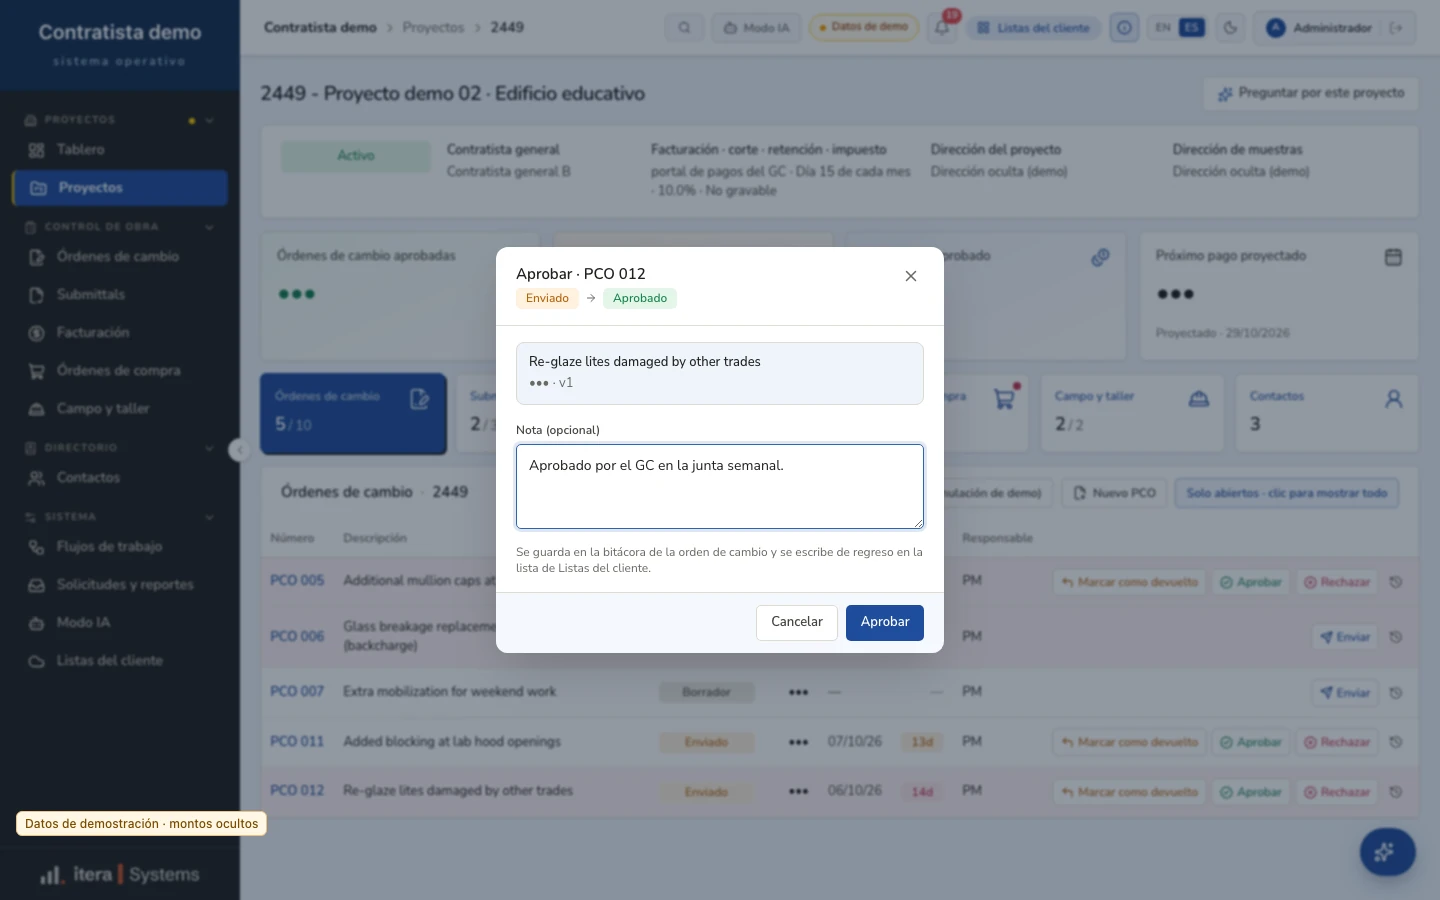This screenshot has width=1440, height=900.
Task: Approve PCO 012 with the Aprobar button
Action: point(884,622)
